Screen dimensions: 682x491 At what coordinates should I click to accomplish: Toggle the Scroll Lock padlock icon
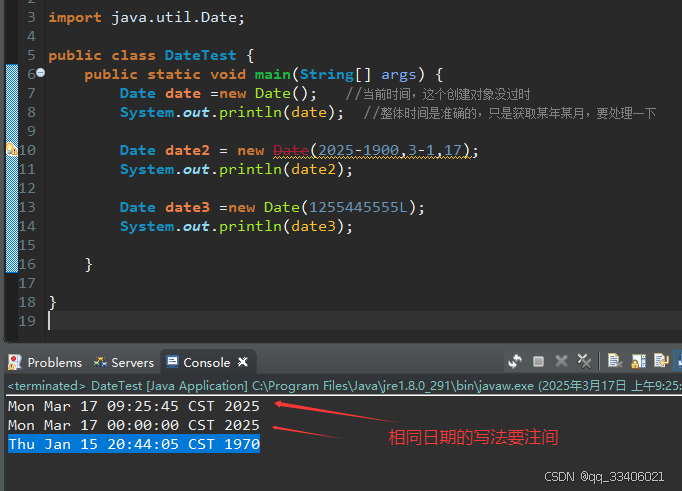pyautogui.click(x=639, y=361)
